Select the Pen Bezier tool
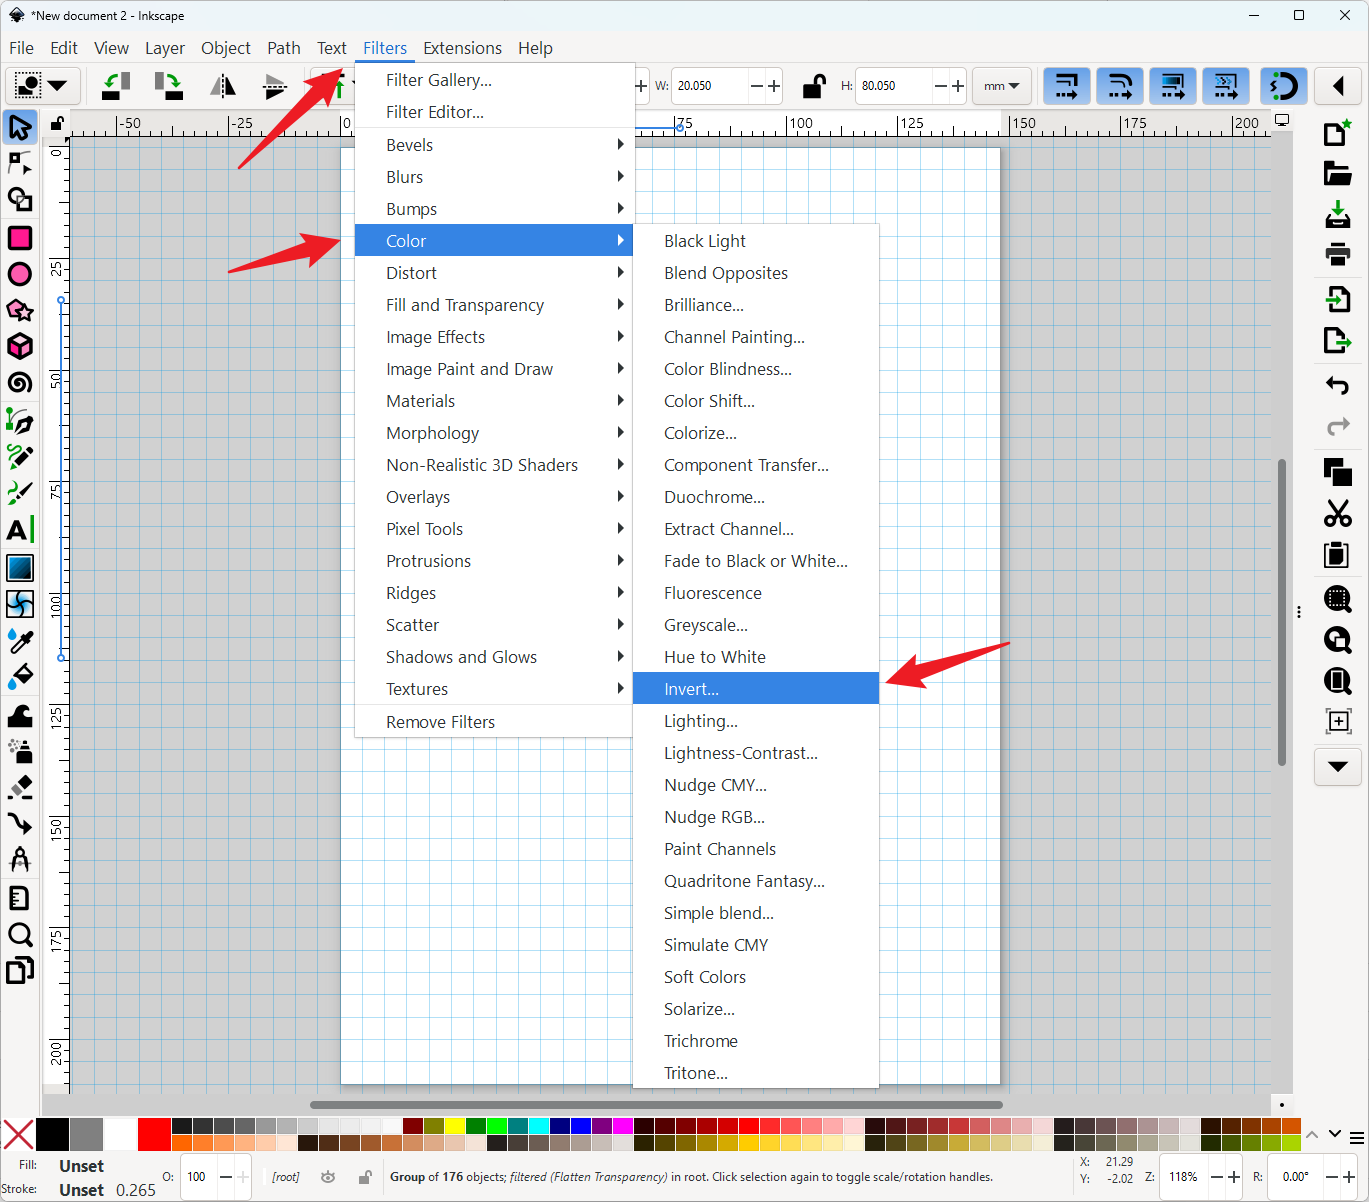 20,421
